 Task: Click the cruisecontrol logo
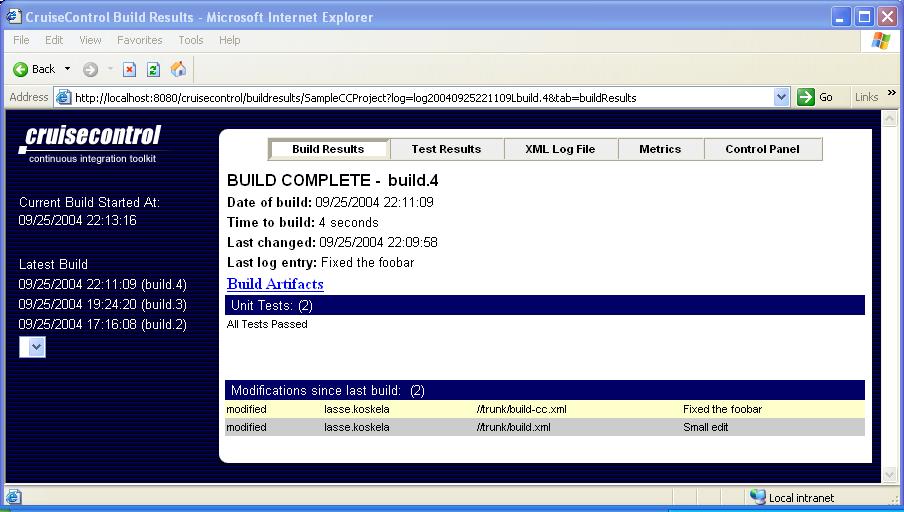(92, 144)
